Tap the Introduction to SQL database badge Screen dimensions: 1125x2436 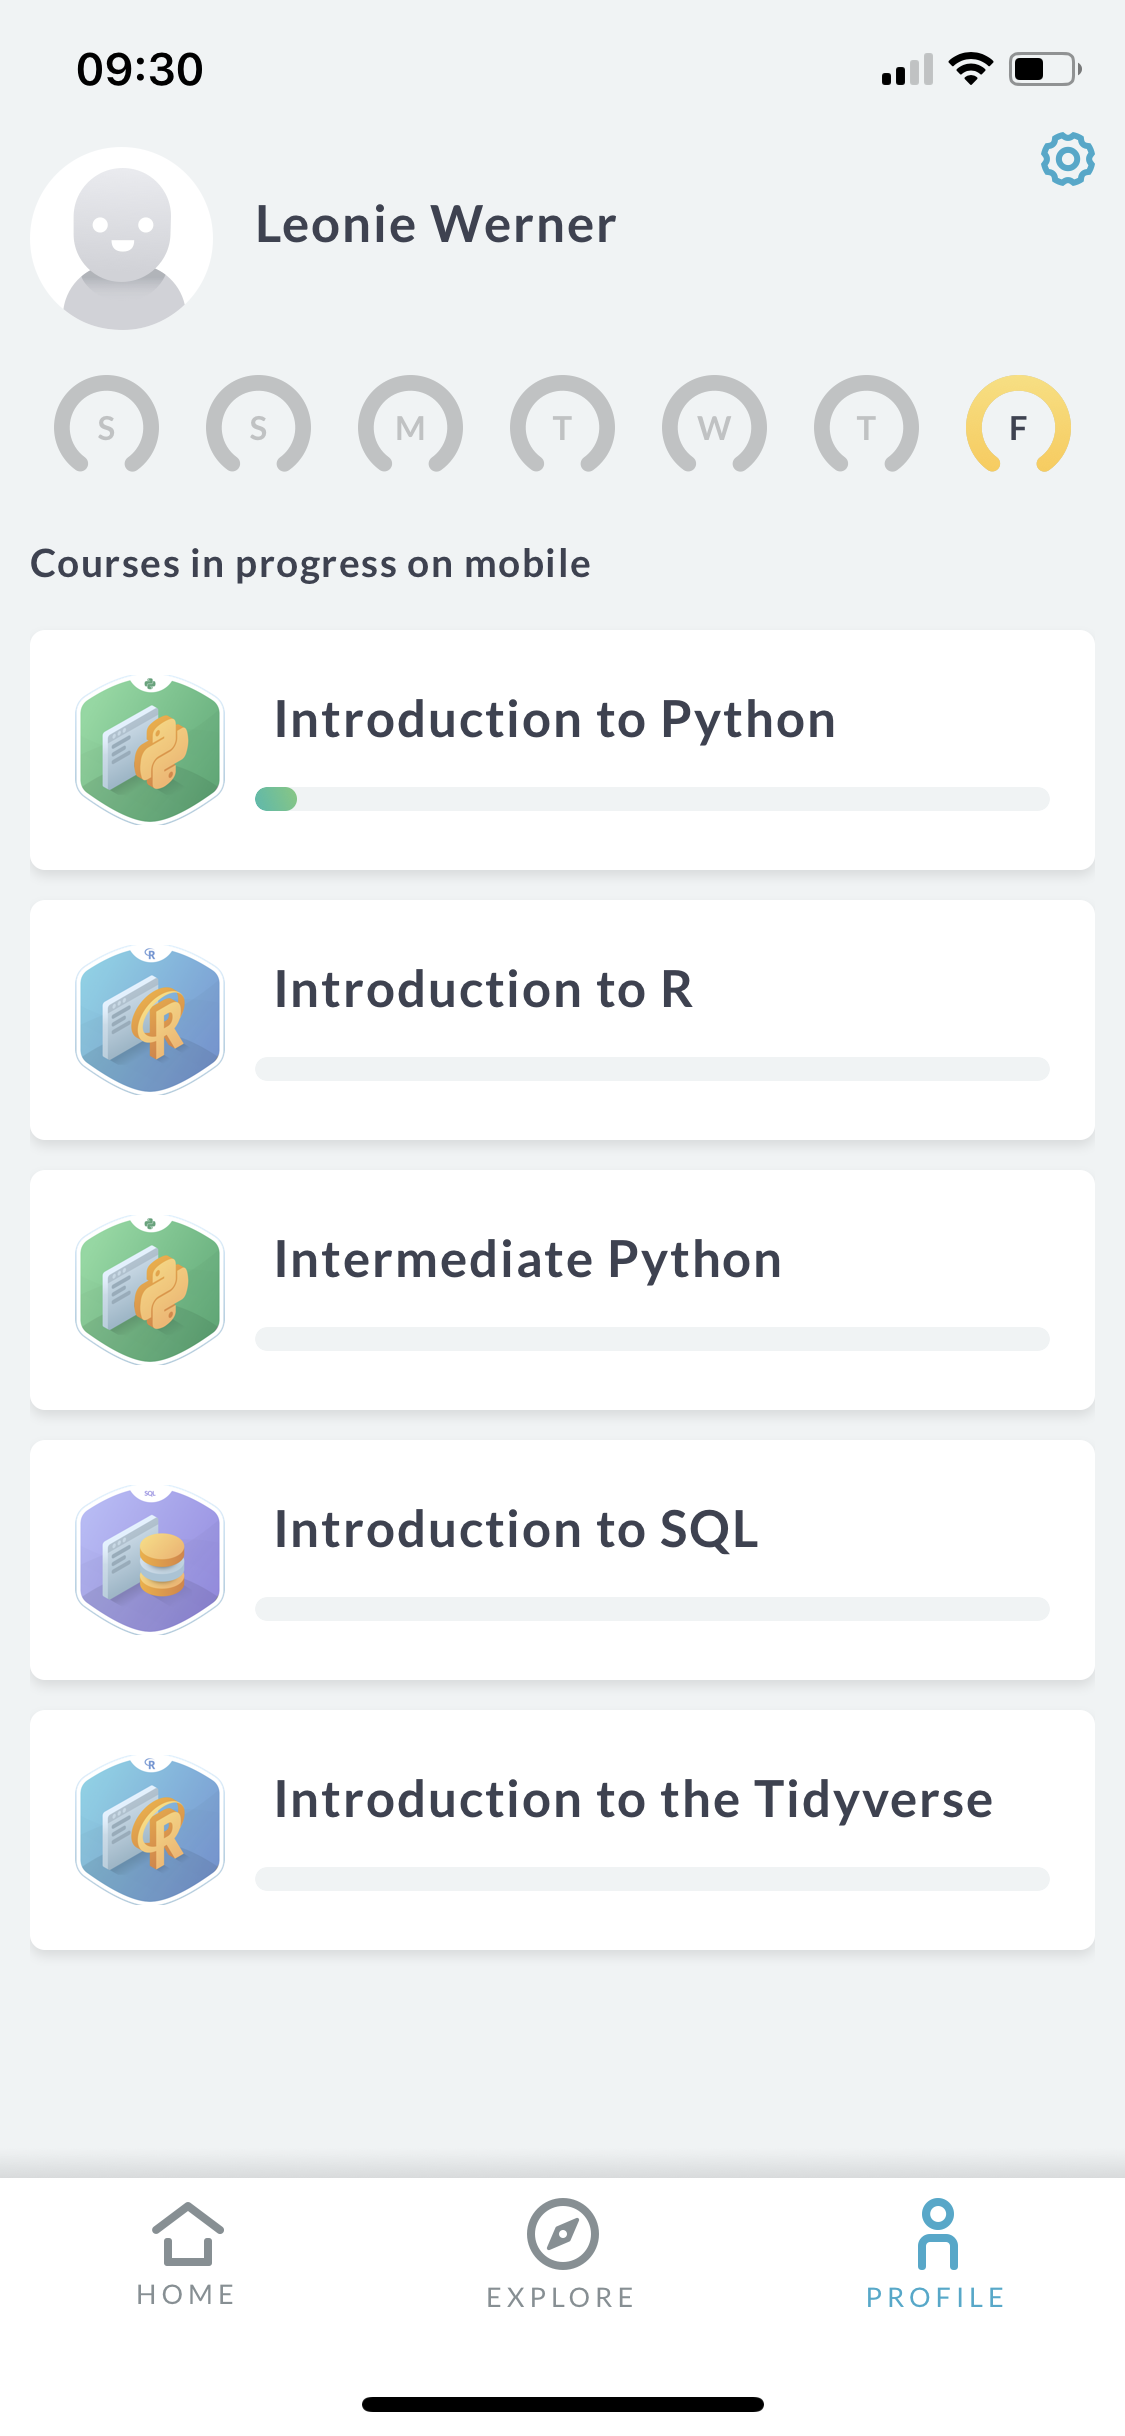pos(150,1560)
